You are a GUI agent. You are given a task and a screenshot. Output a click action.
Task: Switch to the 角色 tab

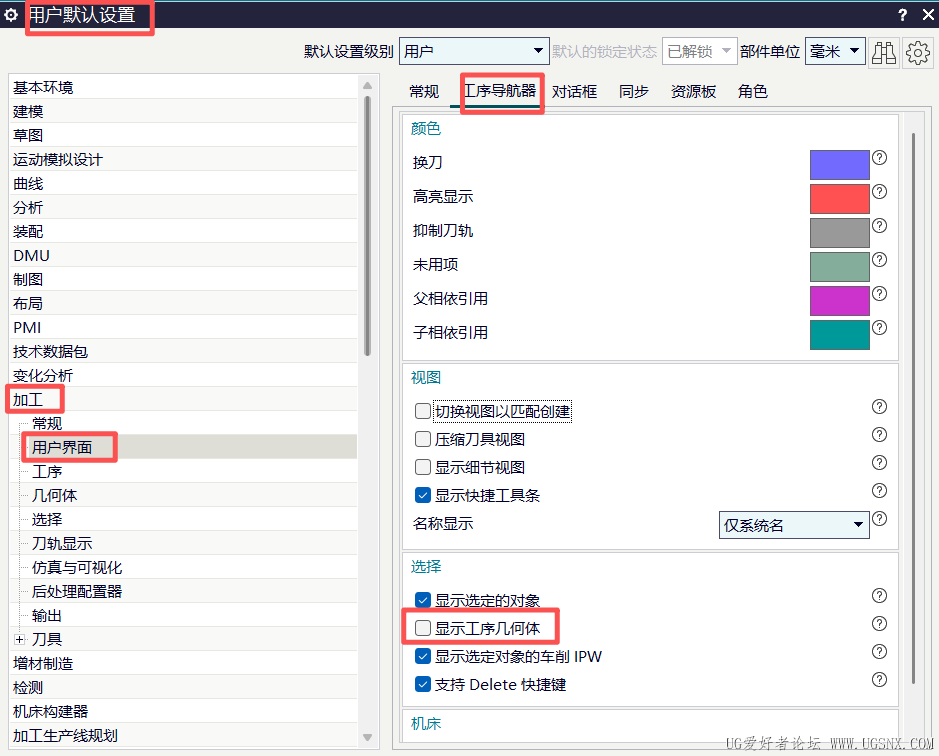753,92
